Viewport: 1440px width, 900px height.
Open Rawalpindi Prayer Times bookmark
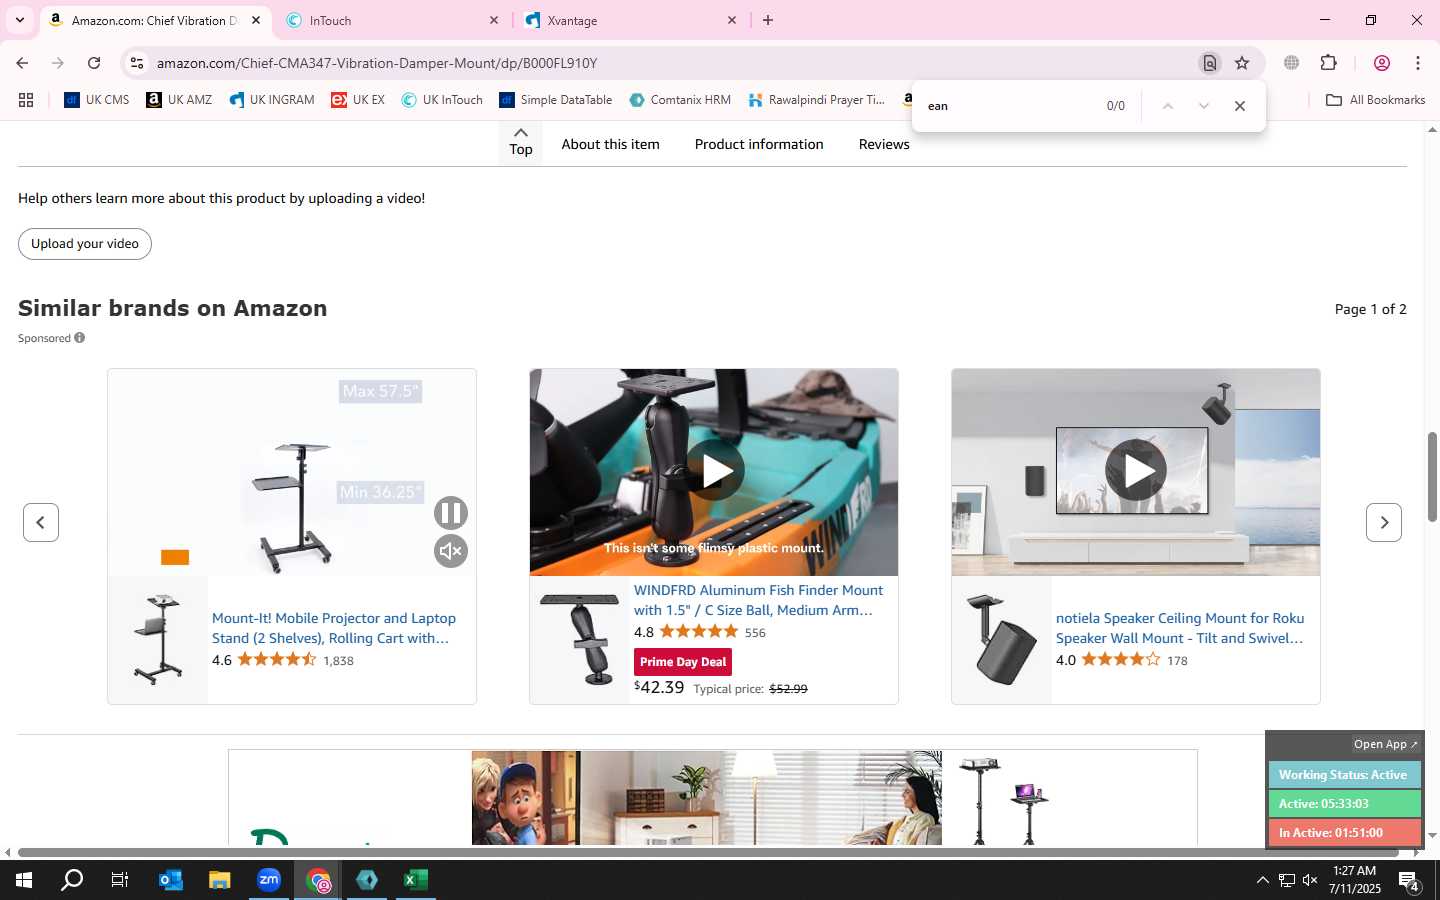click(x=816, y=100)
